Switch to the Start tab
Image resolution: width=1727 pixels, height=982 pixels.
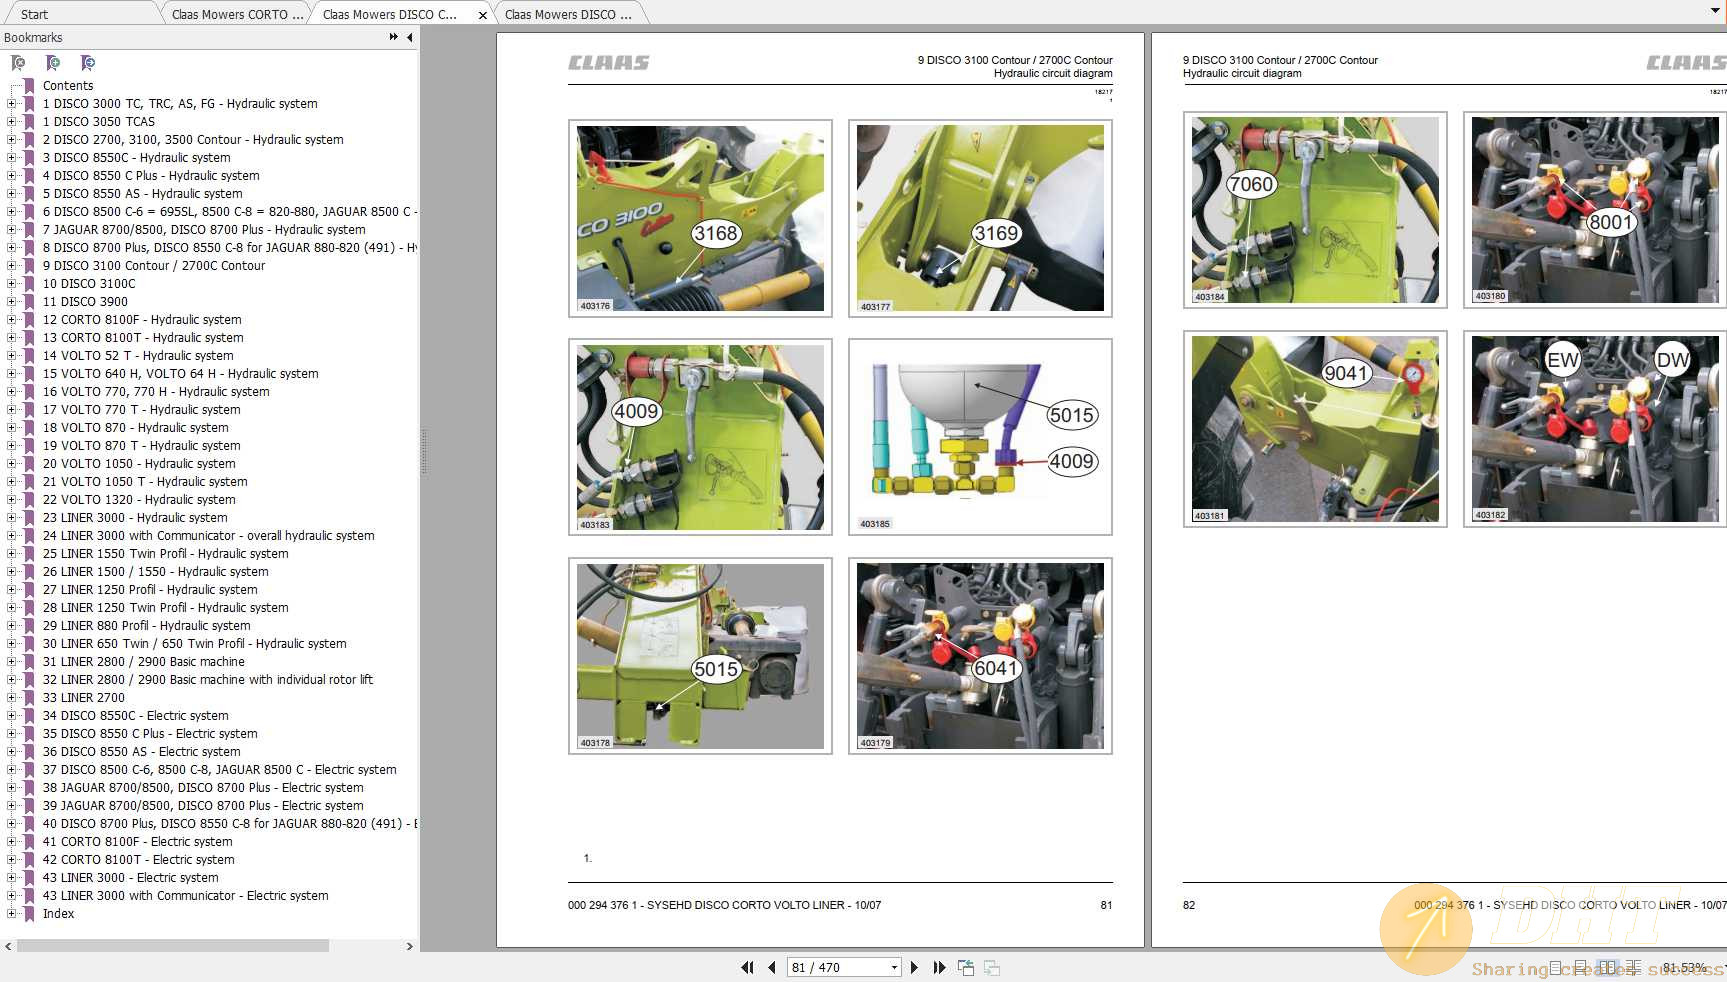pyautogui.click(x=34, y=15)
